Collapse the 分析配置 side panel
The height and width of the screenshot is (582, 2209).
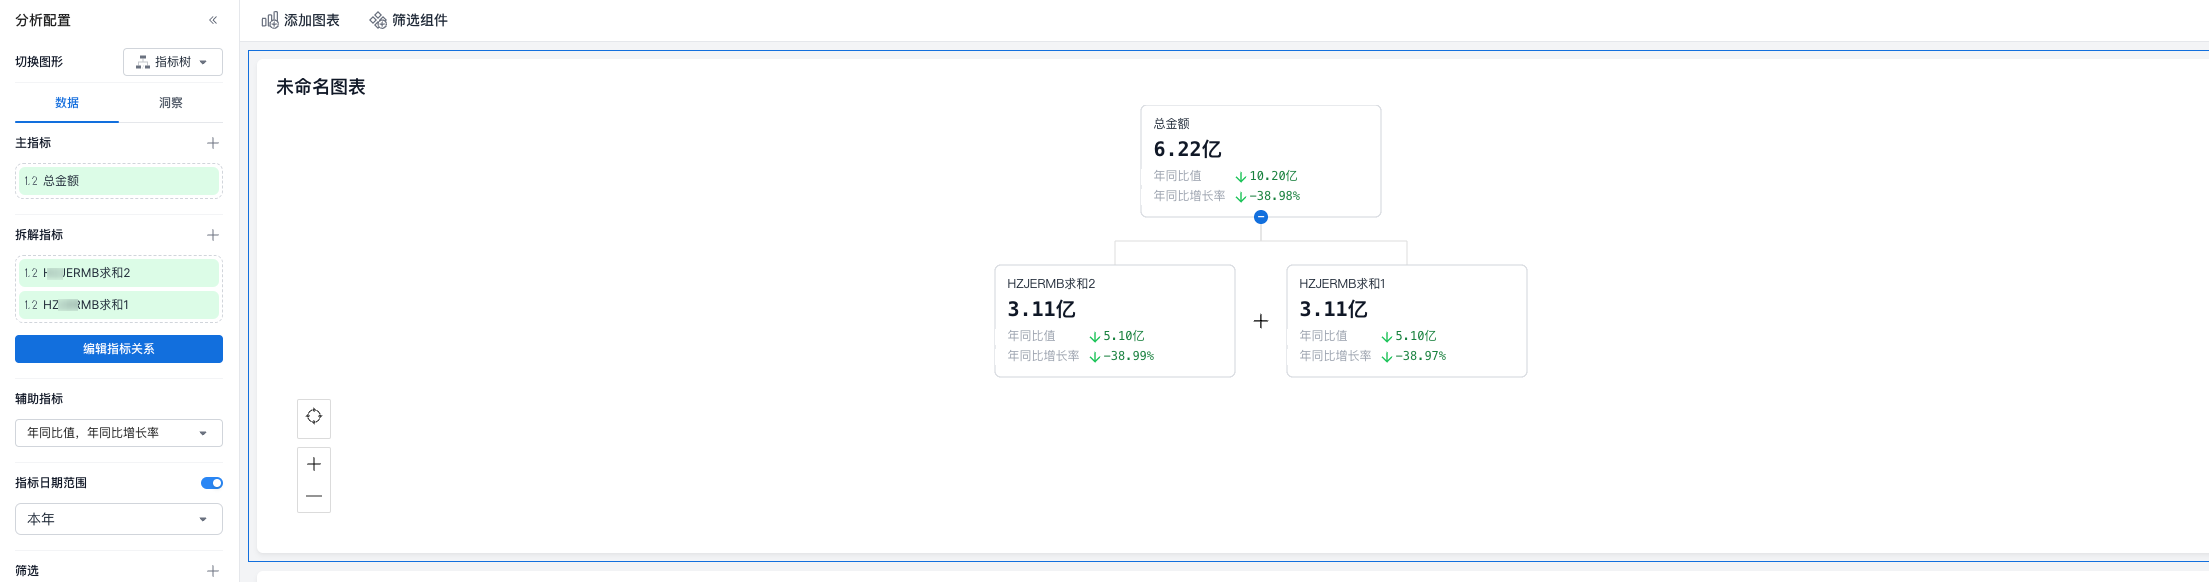point(213,20)
